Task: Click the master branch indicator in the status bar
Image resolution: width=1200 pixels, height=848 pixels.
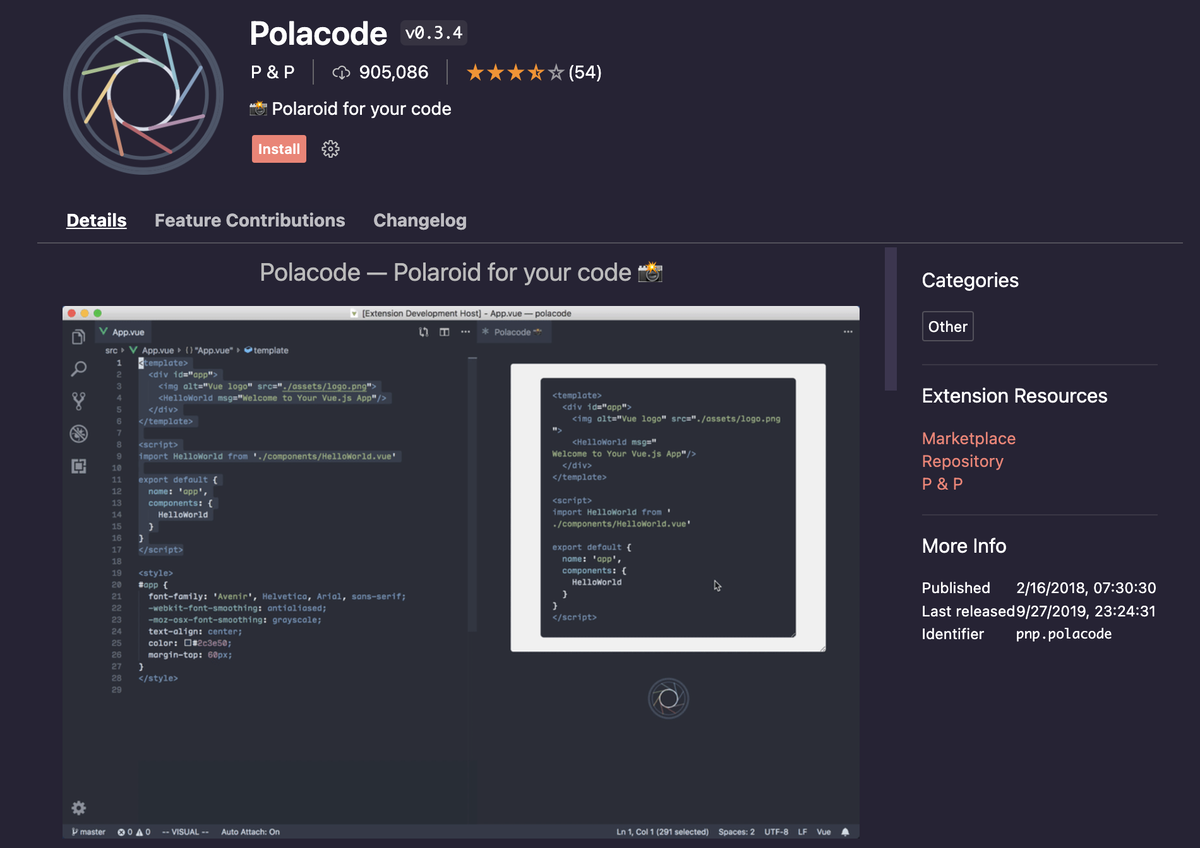Action: point(88,831)
